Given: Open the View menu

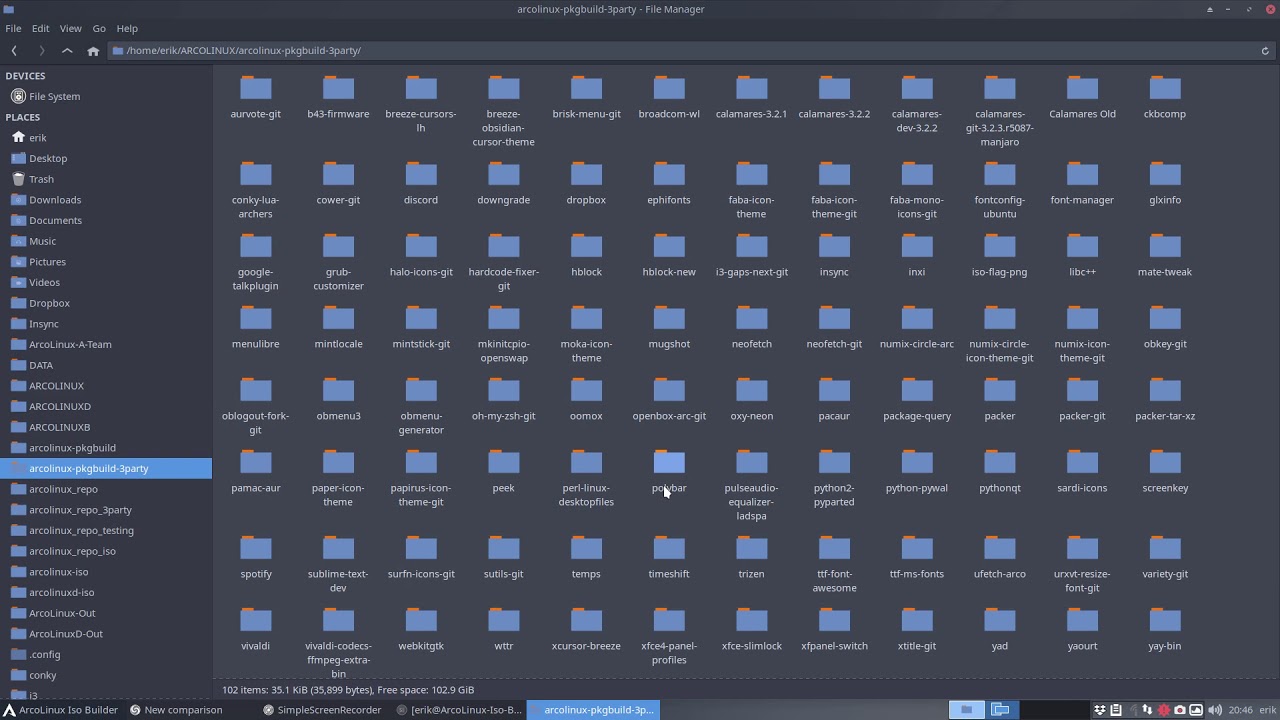Looking at the screenshot, I should pos(71,28).
